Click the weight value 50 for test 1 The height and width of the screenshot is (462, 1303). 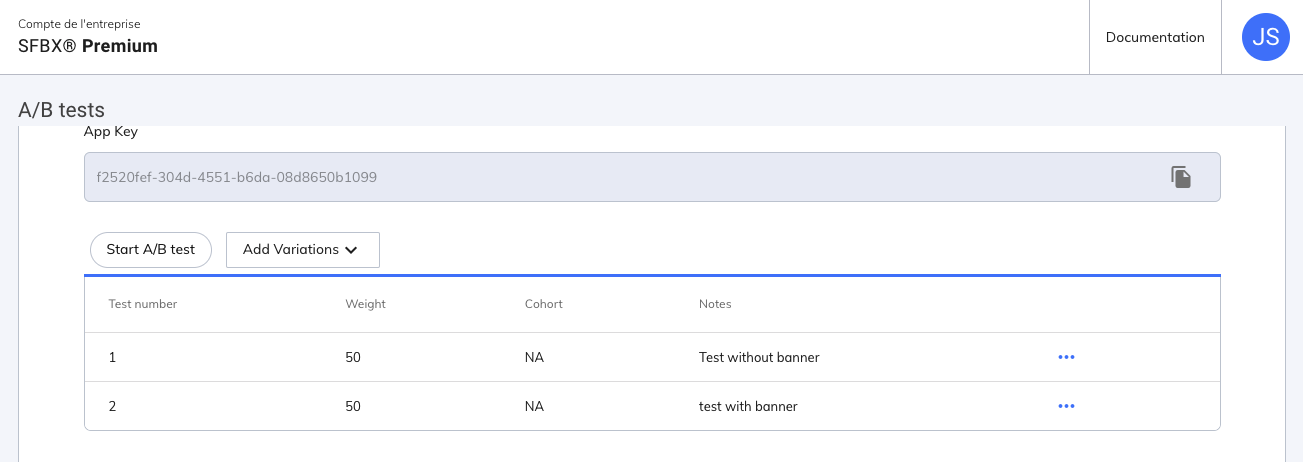click(353, 357)
